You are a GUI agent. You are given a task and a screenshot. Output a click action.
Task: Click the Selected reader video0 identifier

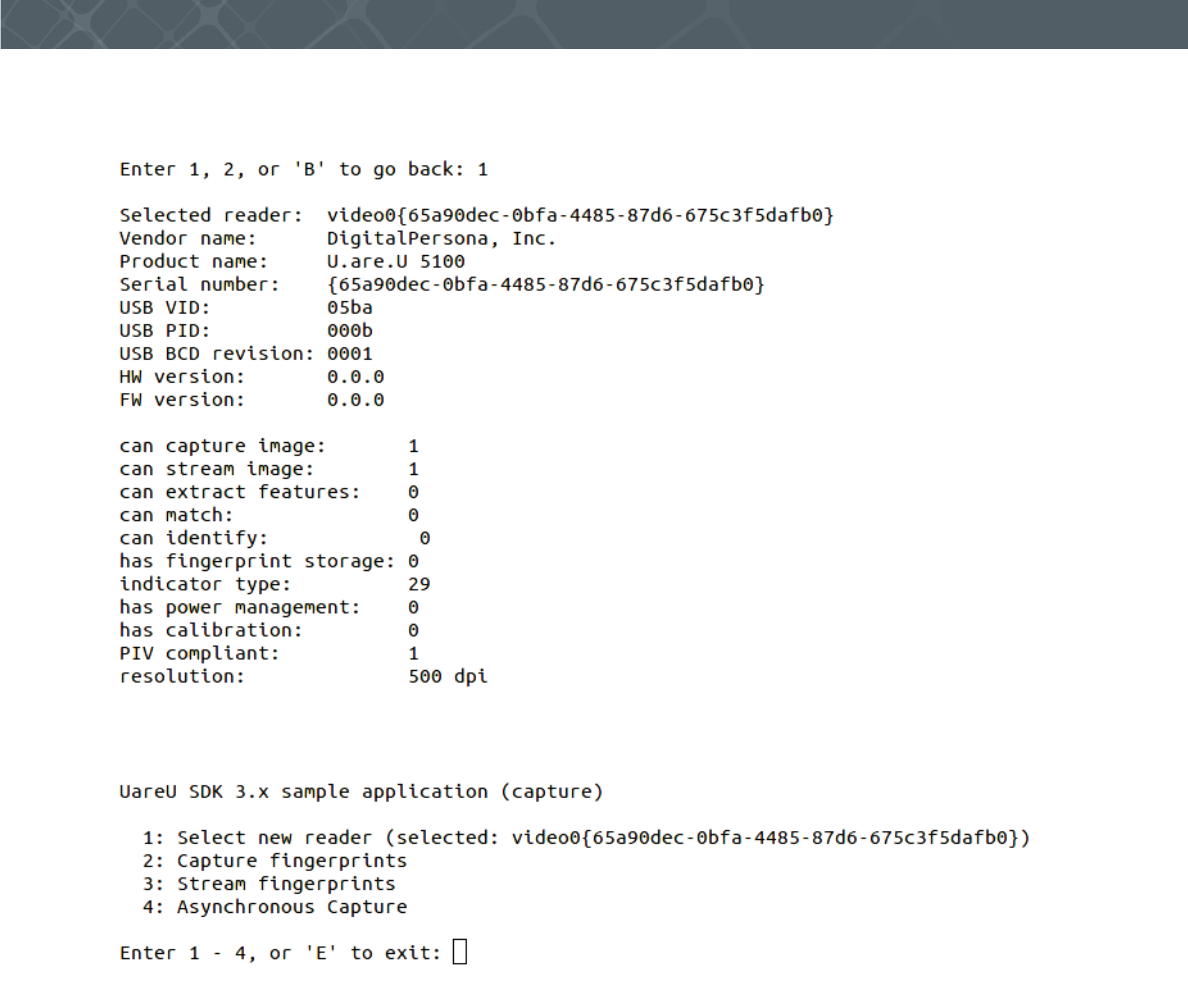point(580,215)
